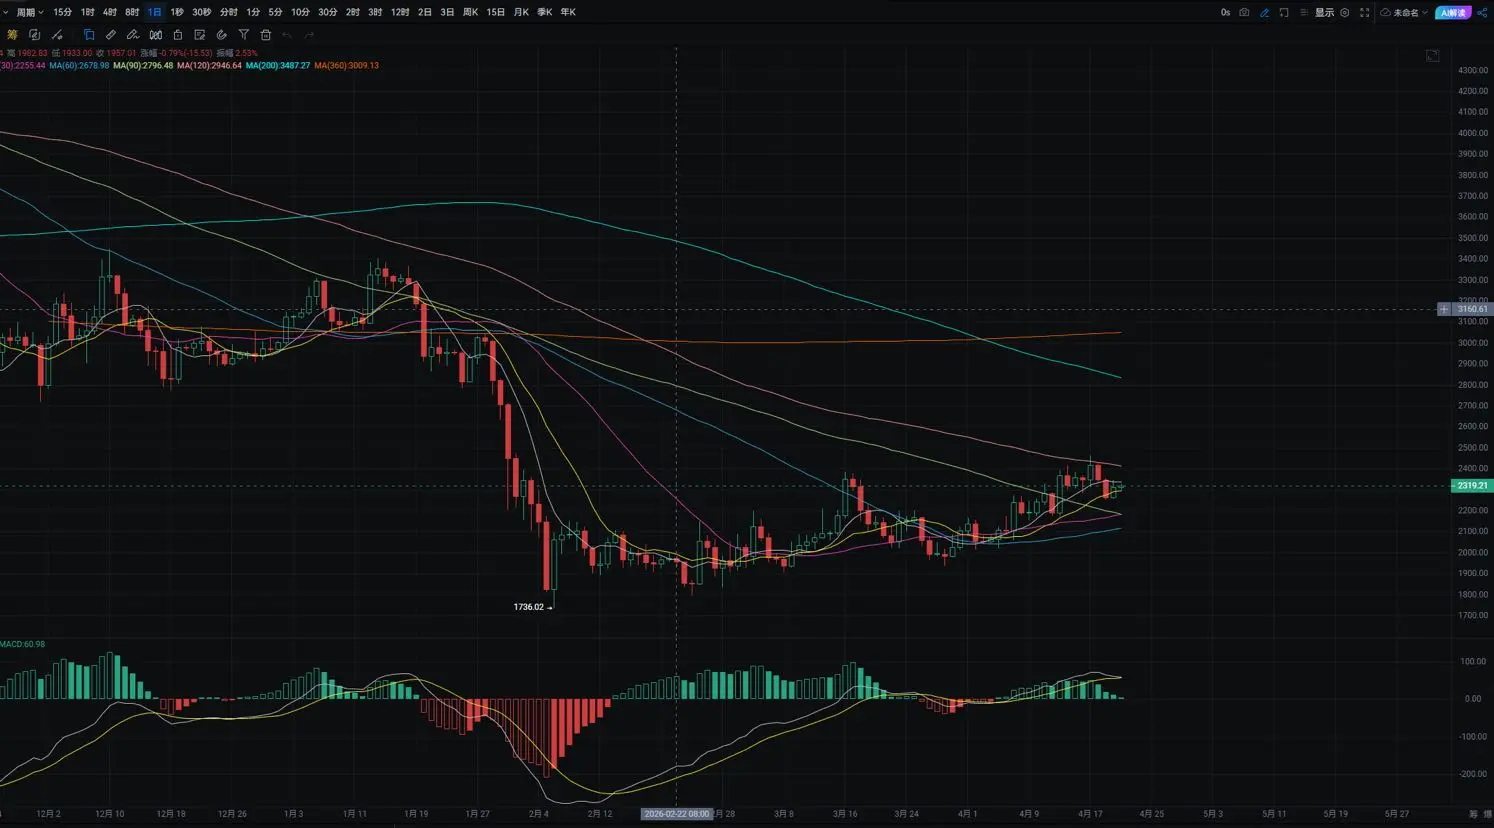Expand the 未命名 layout dropdown
The height and width of the screenshot is (828, 1494).
pos(1404,13)
